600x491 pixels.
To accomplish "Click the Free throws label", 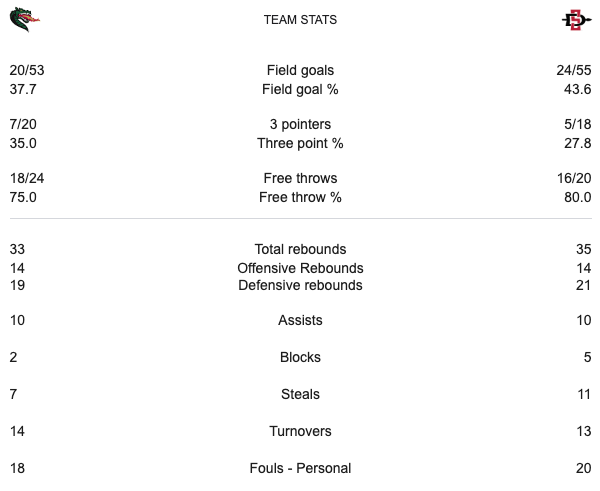I will tap(300, 178).
